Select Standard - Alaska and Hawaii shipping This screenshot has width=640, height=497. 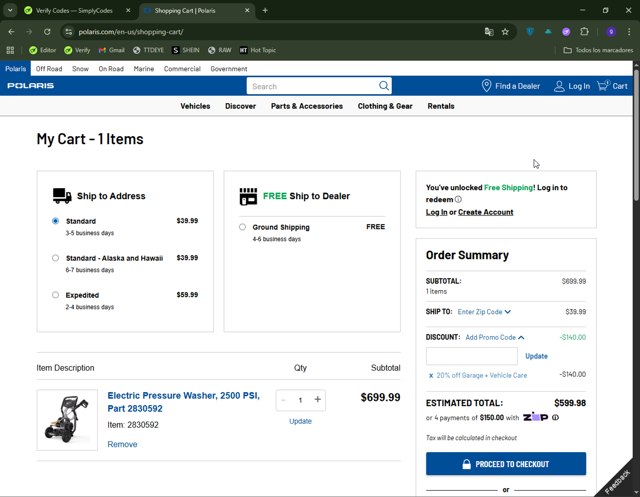(56, 258)
